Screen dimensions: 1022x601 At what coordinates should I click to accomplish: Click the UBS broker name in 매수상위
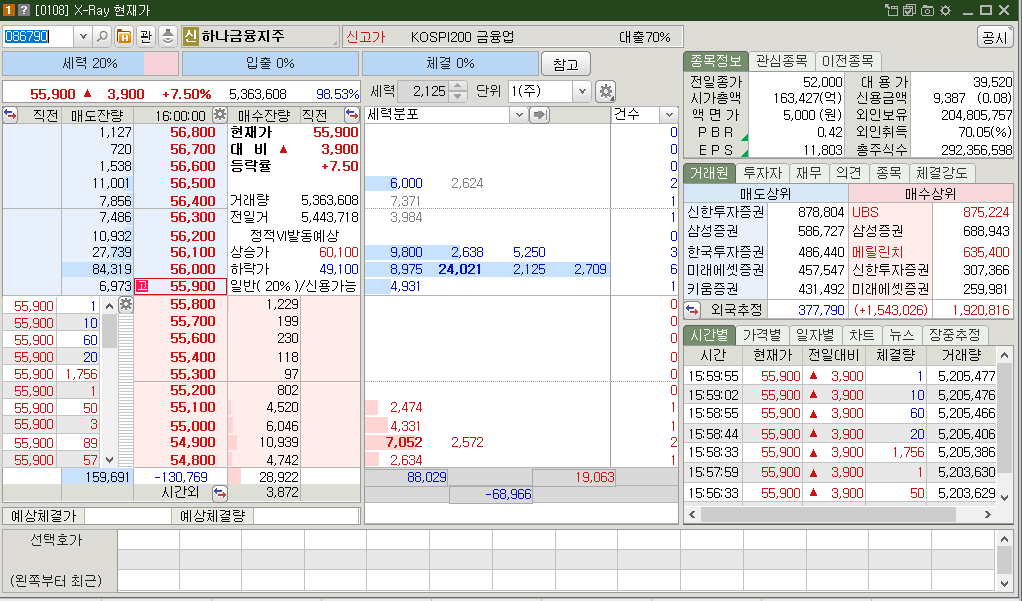tap(866, 213)
